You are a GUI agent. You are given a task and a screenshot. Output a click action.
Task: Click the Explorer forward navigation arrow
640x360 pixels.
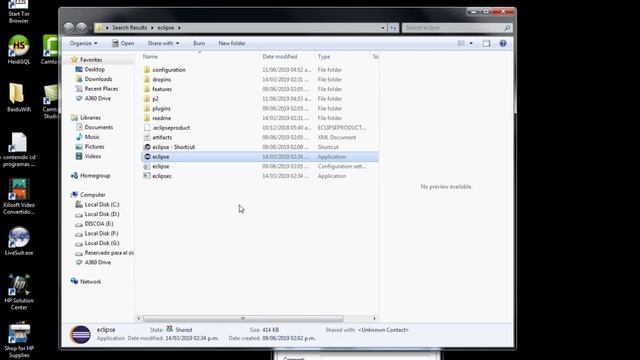pos(82,27)
